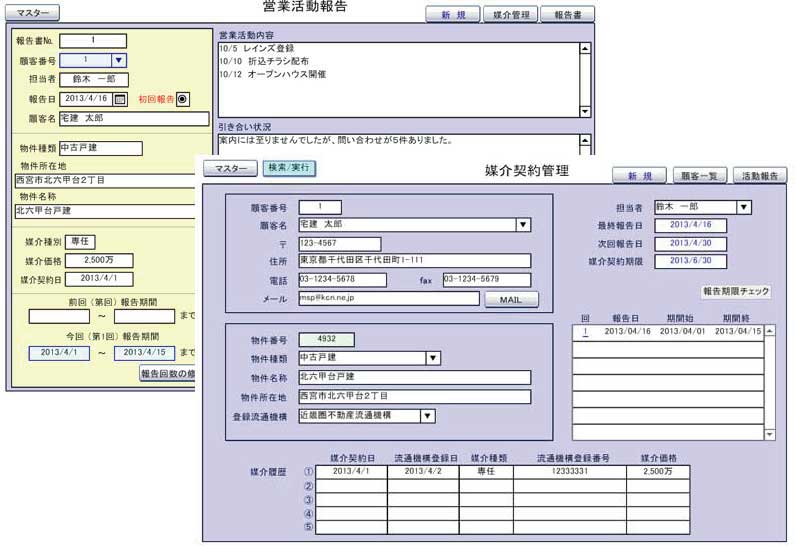The height and width of the screenshot is (546, 795).
Task: Click the 報告期限チェック button
Action: coord(736,292)
